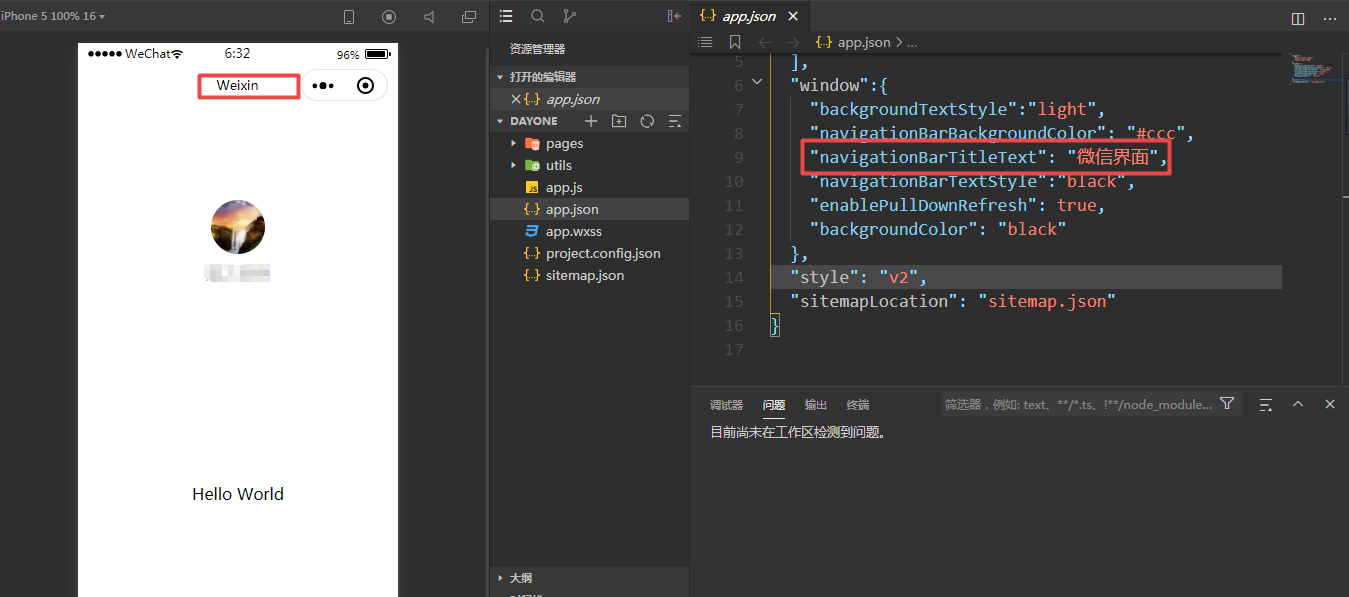
Task: Open the explorer list icon
Action: (x=506, y=16)
